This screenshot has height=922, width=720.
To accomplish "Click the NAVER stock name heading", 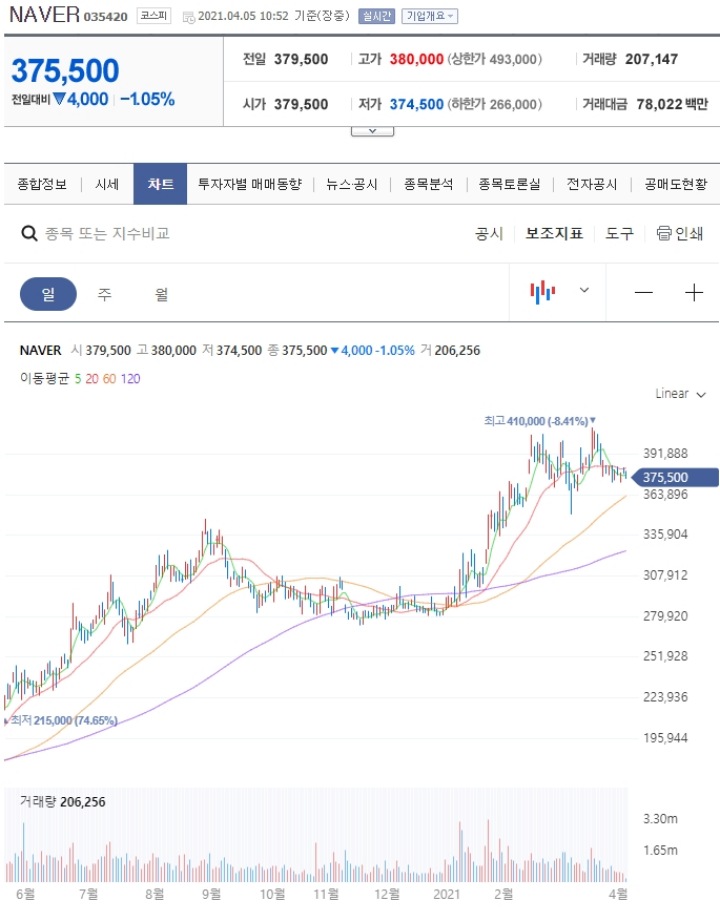I will click(44, 15).
